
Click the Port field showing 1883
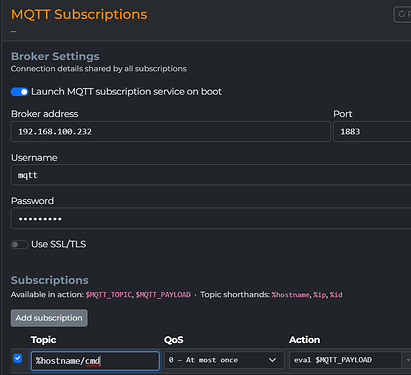point(372,132)
